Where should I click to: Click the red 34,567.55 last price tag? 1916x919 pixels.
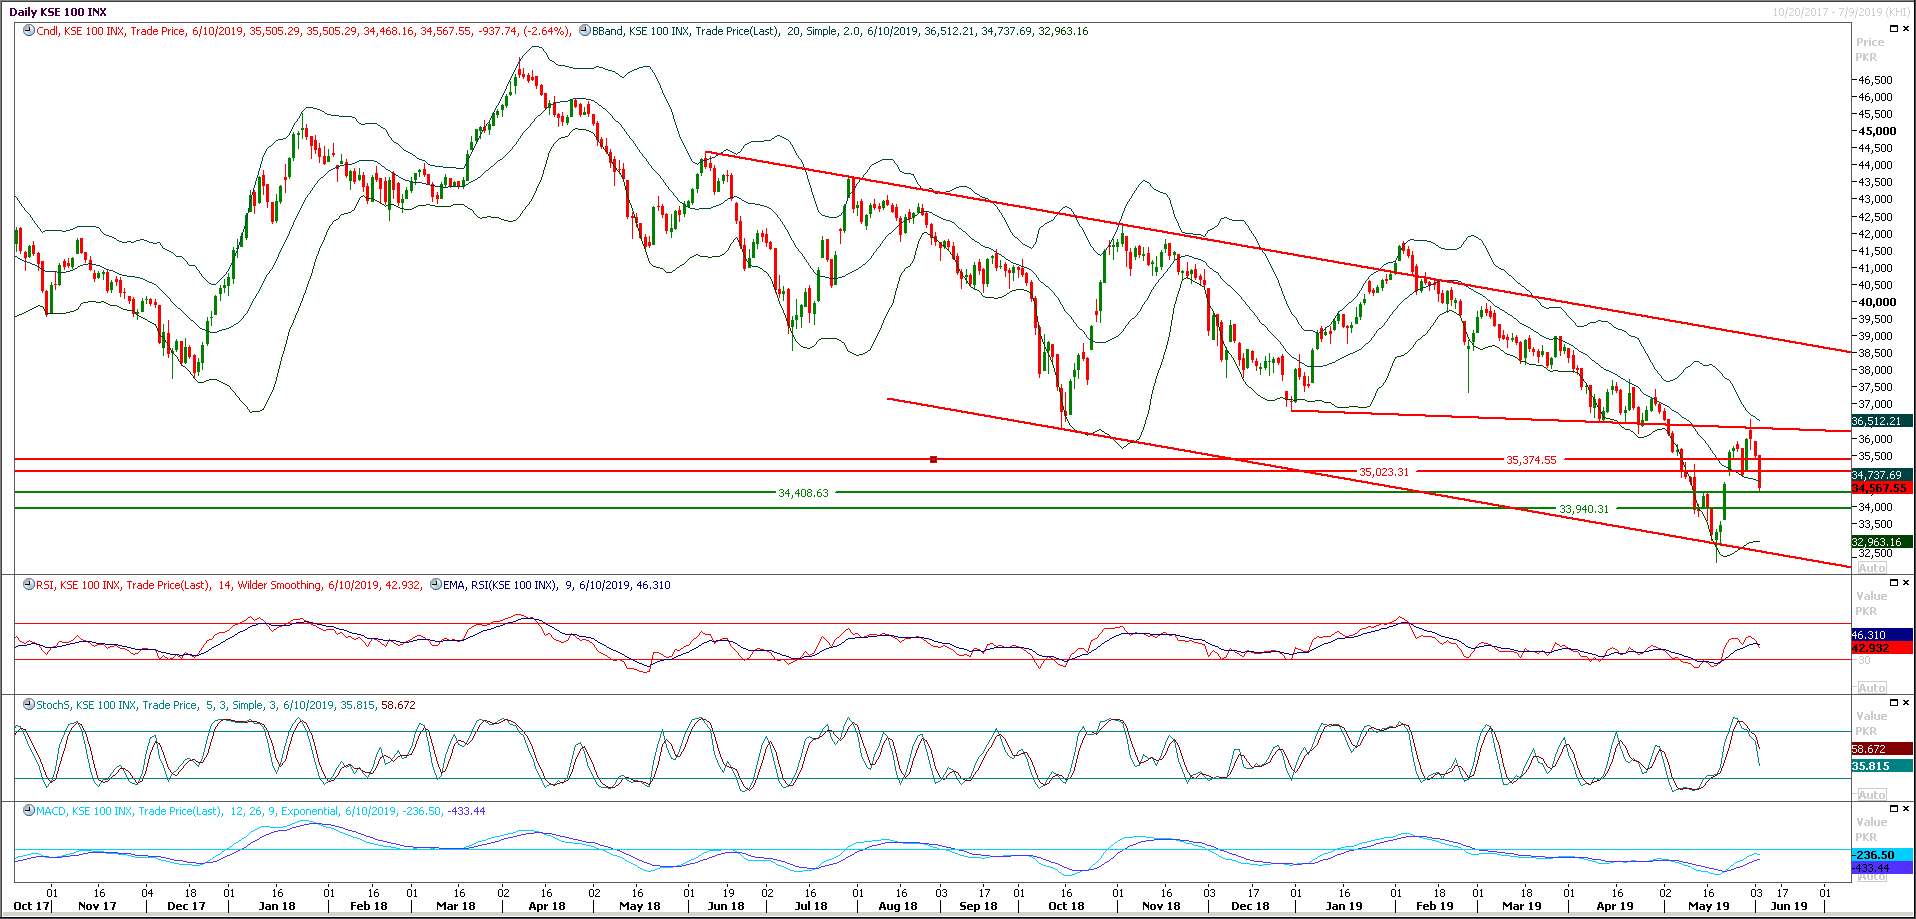click(1880, 487)
